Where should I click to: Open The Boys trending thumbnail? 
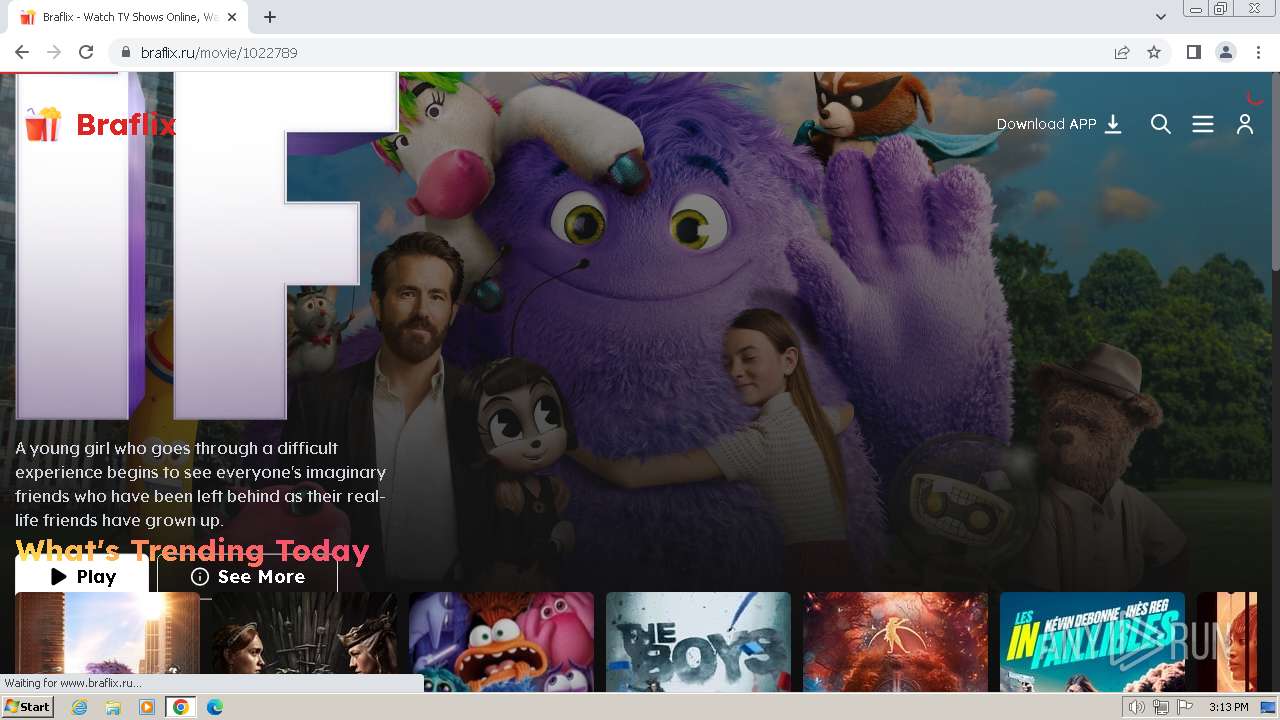point(698,642)
